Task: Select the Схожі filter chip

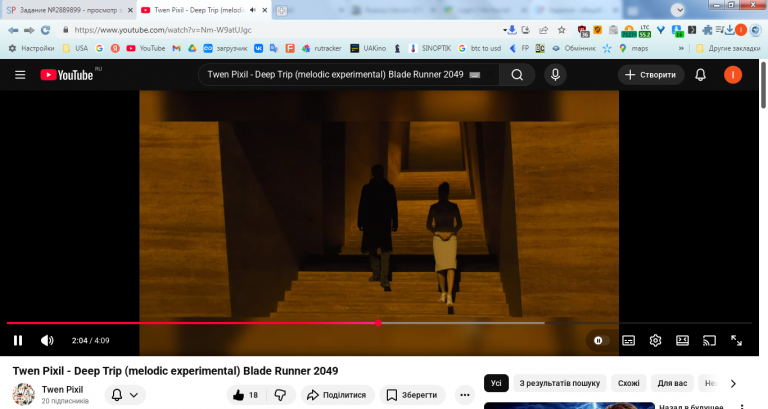Action: click(628, 383)
